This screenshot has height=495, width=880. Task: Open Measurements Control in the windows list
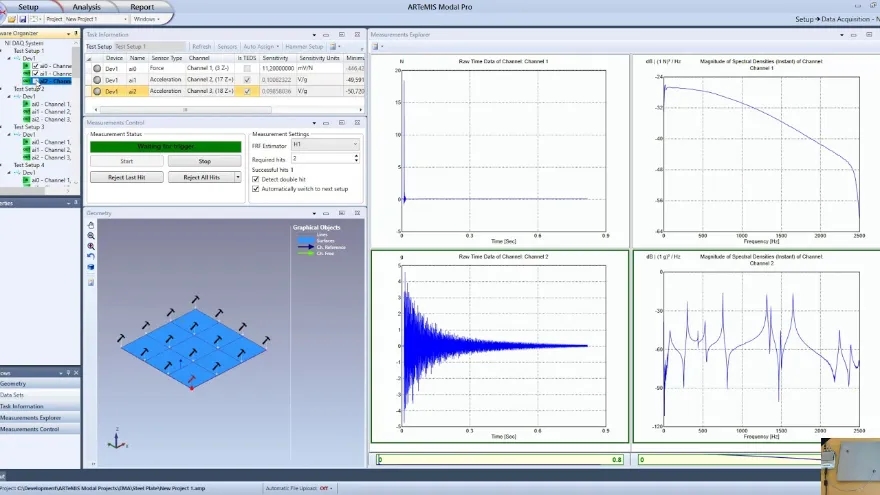pos(40,429)
